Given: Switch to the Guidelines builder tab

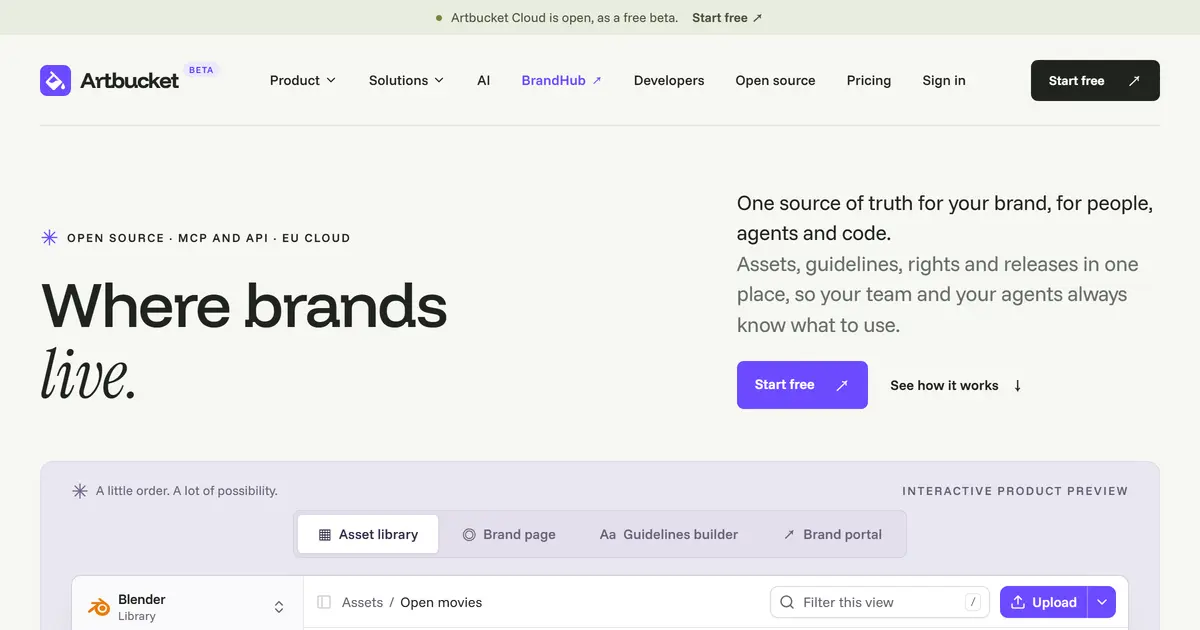Looking at the screenshot, I should click(669, 535).
